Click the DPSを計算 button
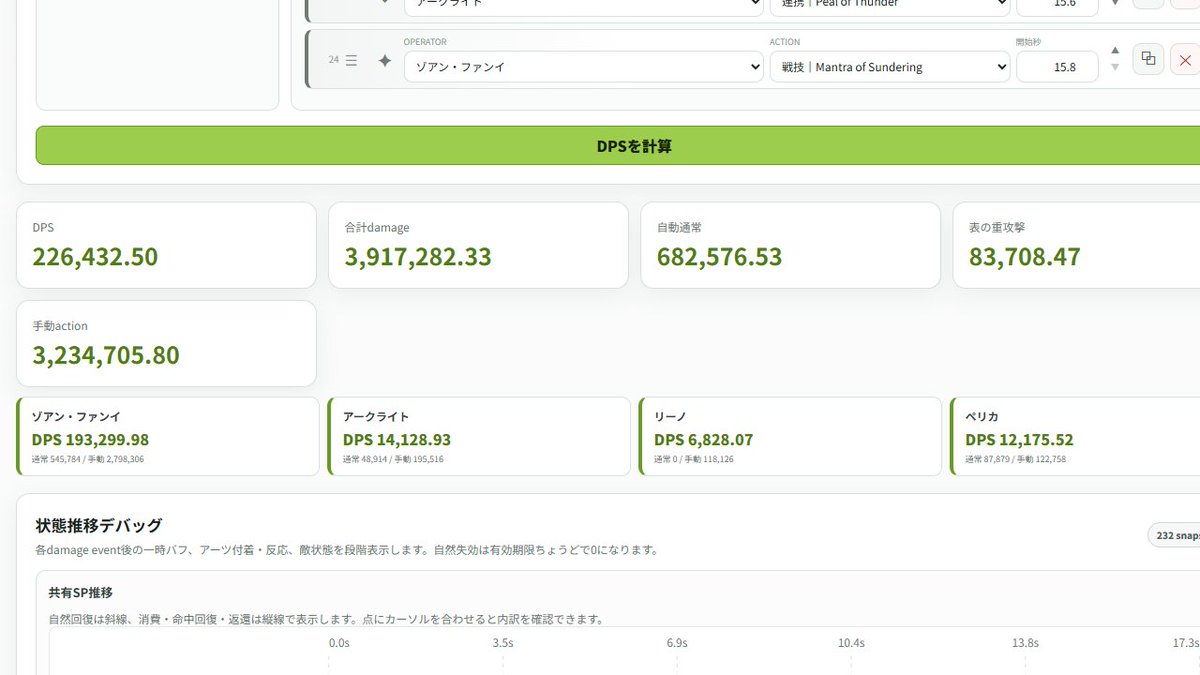1200x675 pixels. [617, 146]
